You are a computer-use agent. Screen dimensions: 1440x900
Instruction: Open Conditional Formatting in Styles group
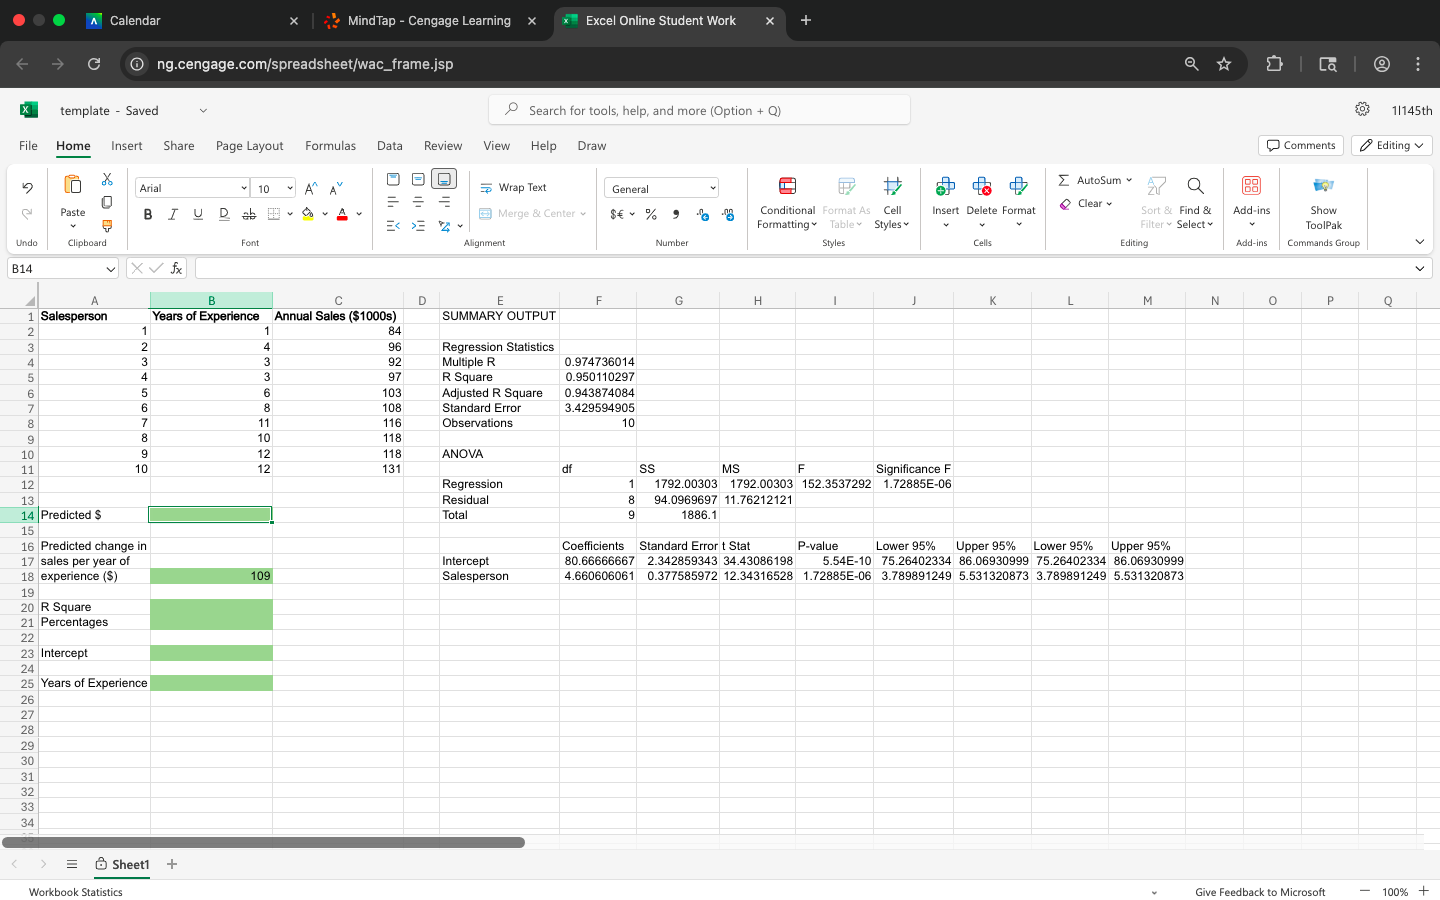[787, 204]
